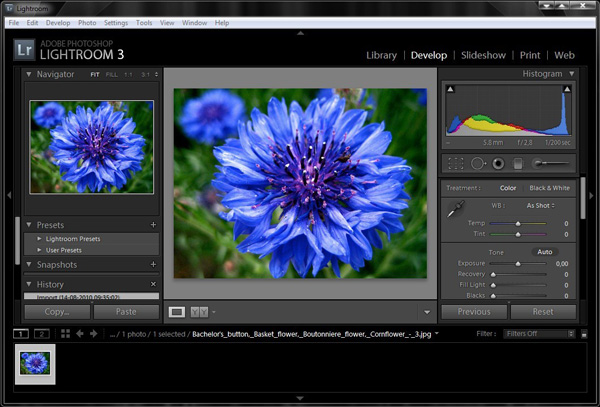The width and height of the screenshot is (600, 407).
Task: Create a new snapshot with plus icon
Action: point(153,264)
